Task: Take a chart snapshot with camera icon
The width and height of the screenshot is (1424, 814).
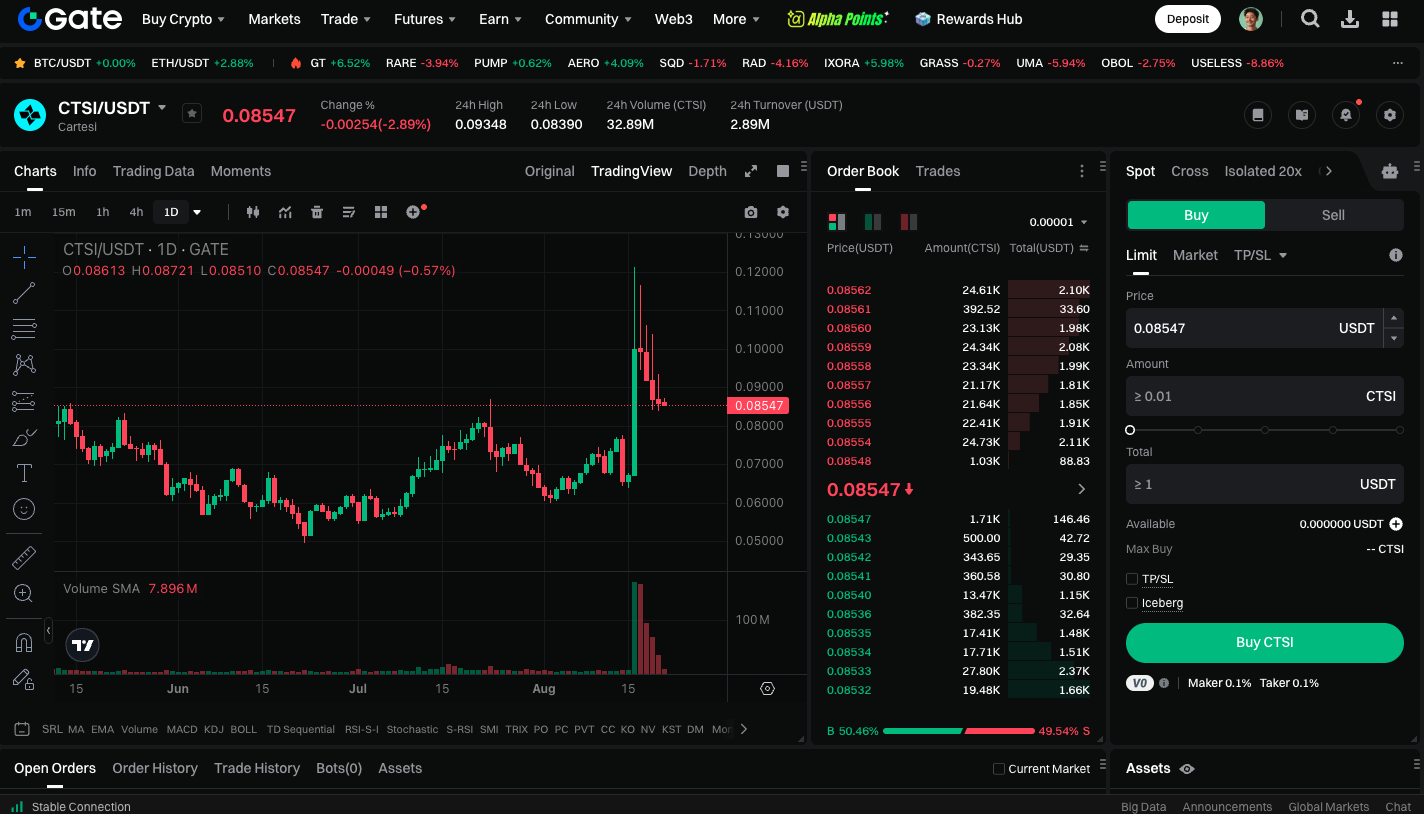Action: [x=751, y=212]
